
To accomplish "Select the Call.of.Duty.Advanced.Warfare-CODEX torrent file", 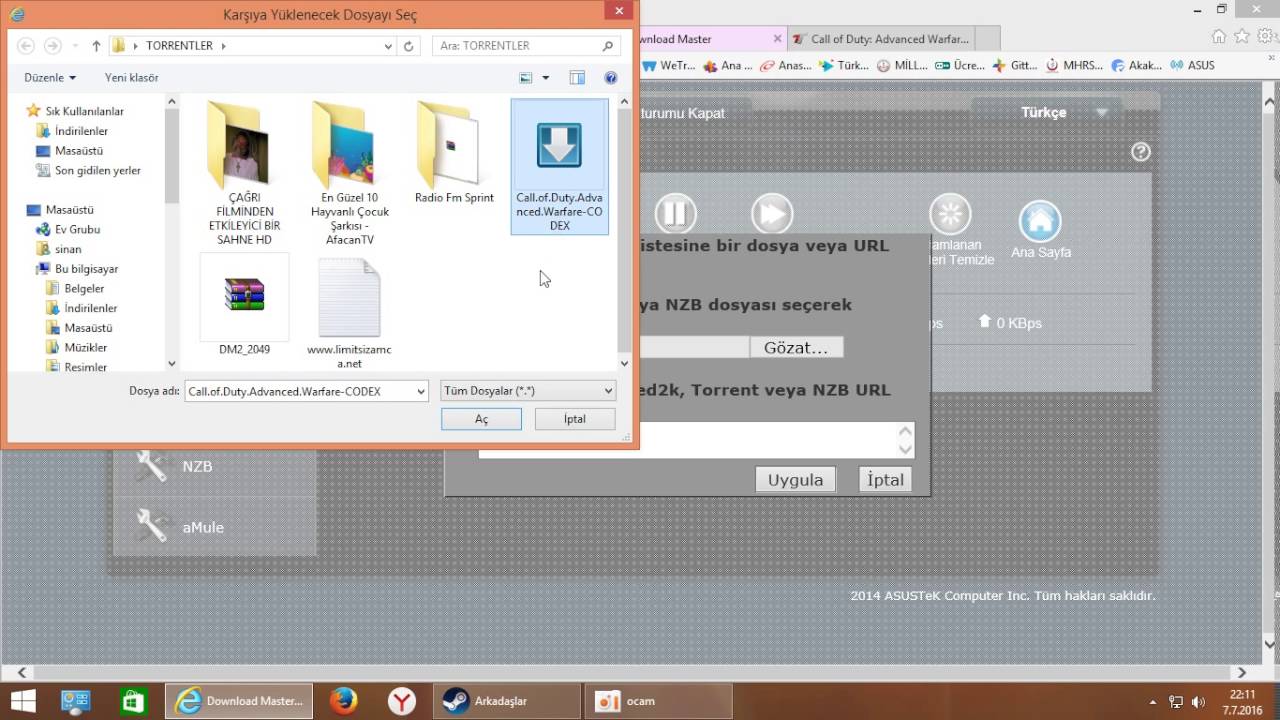I will (559, 167).
